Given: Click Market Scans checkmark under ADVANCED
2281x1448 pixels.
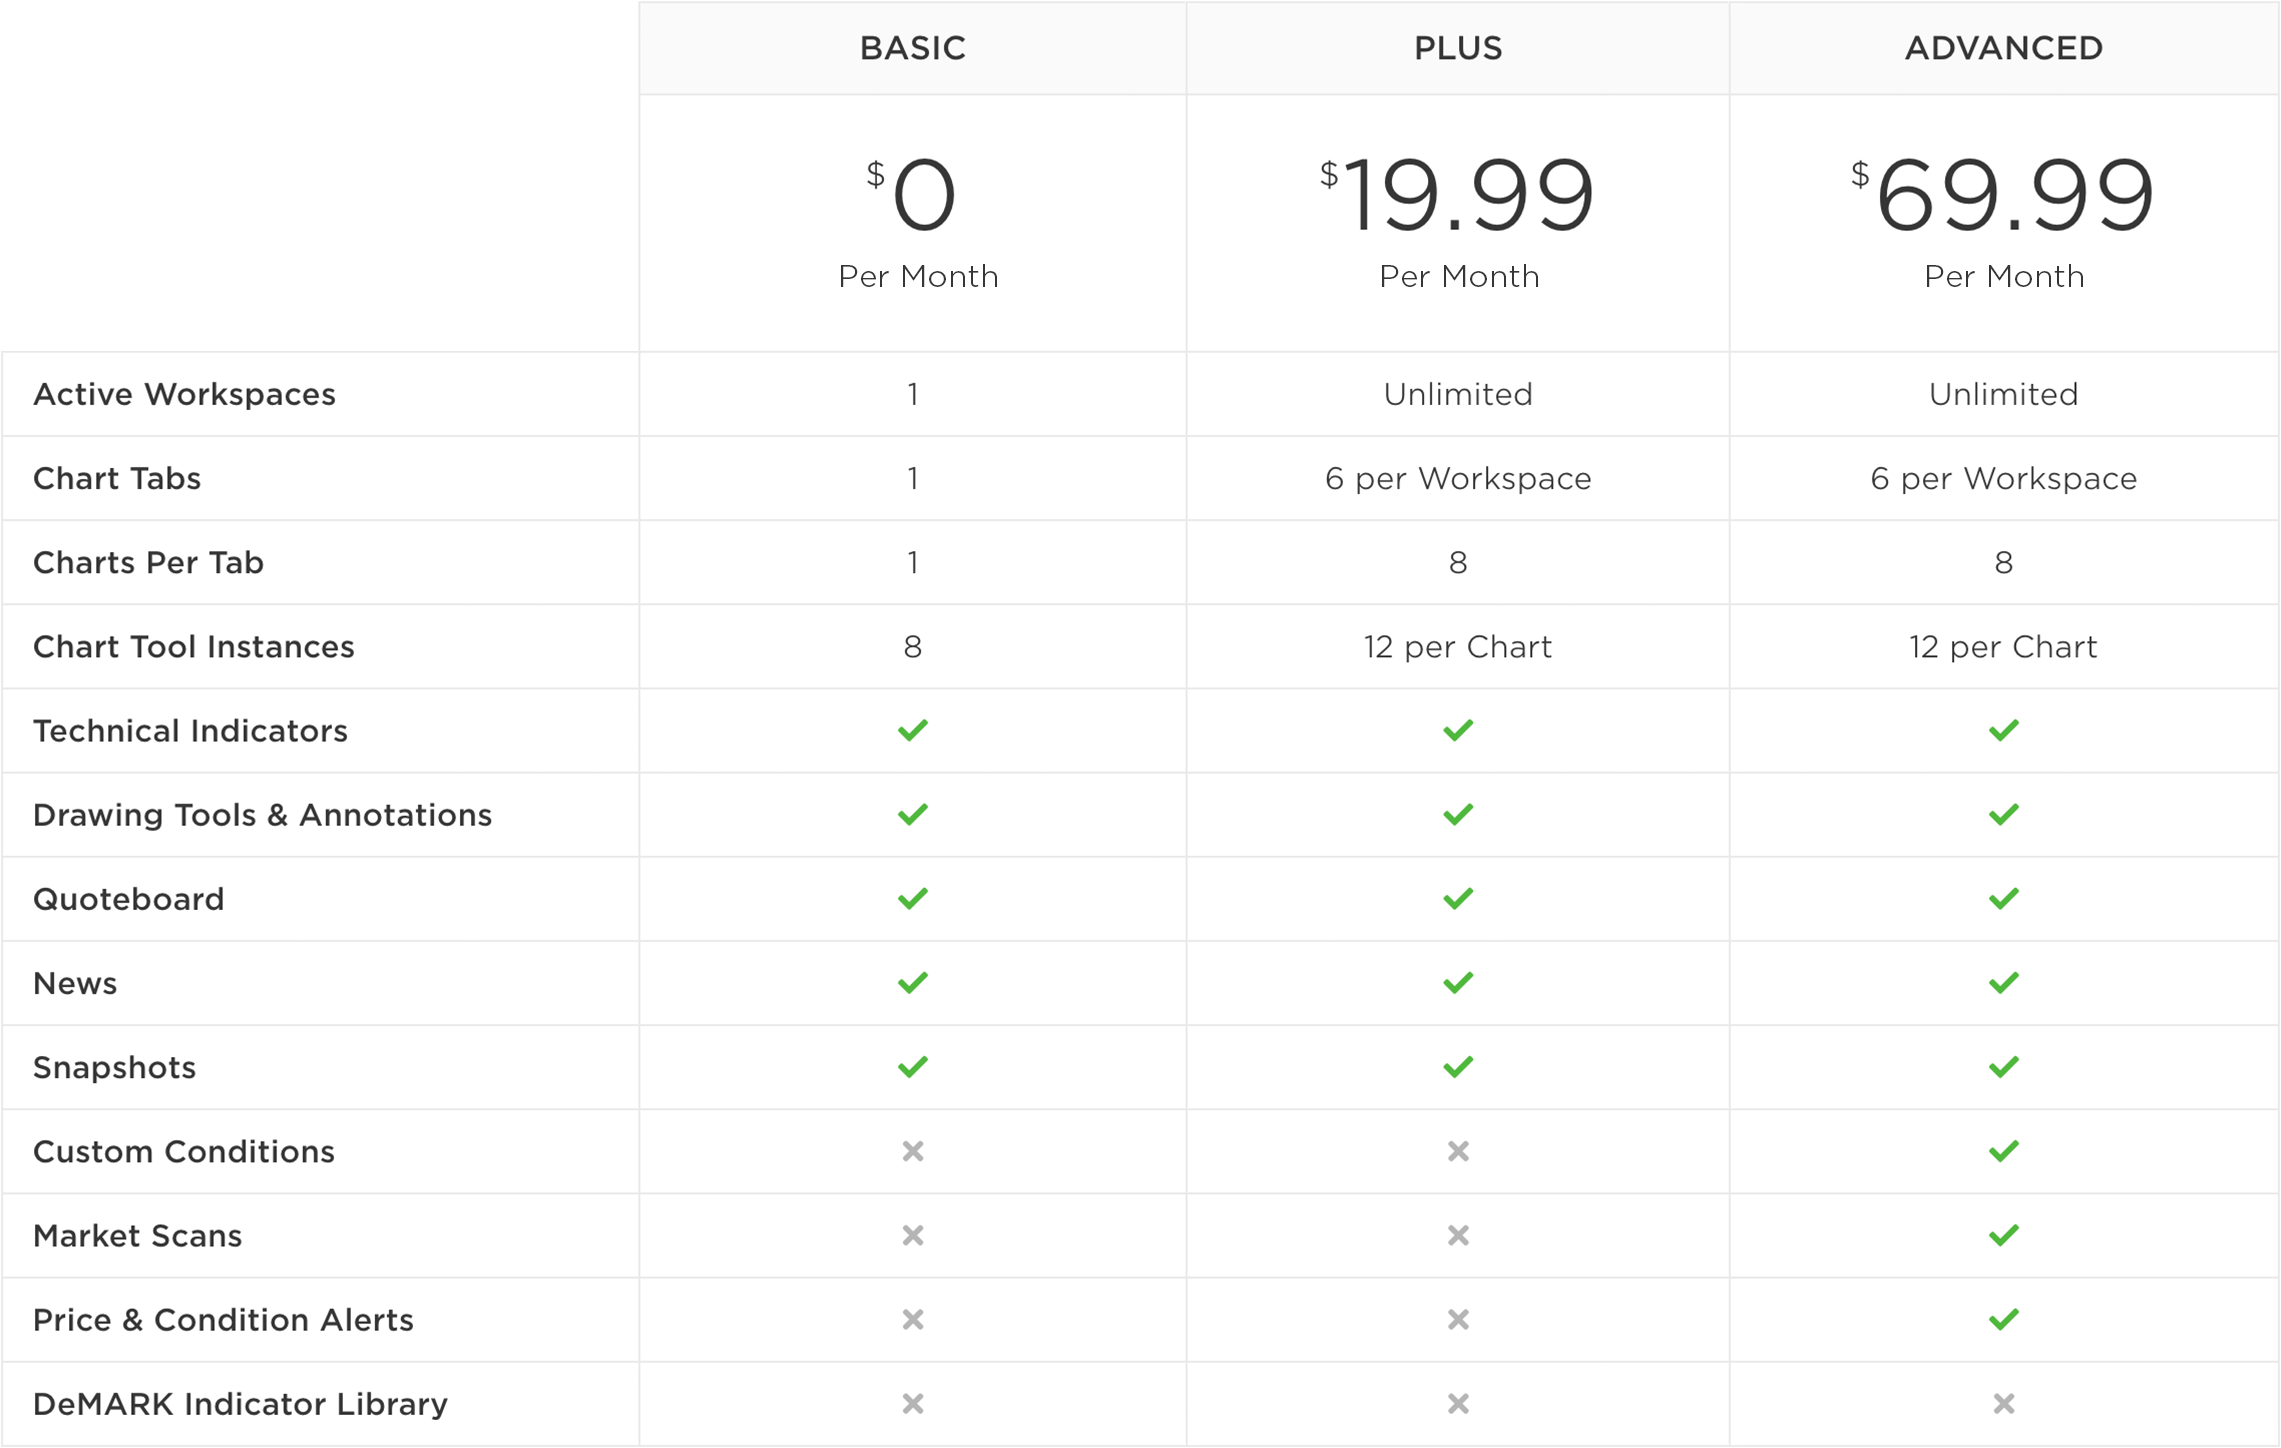Looking at the screenshot, I should click(2003, 1235).
